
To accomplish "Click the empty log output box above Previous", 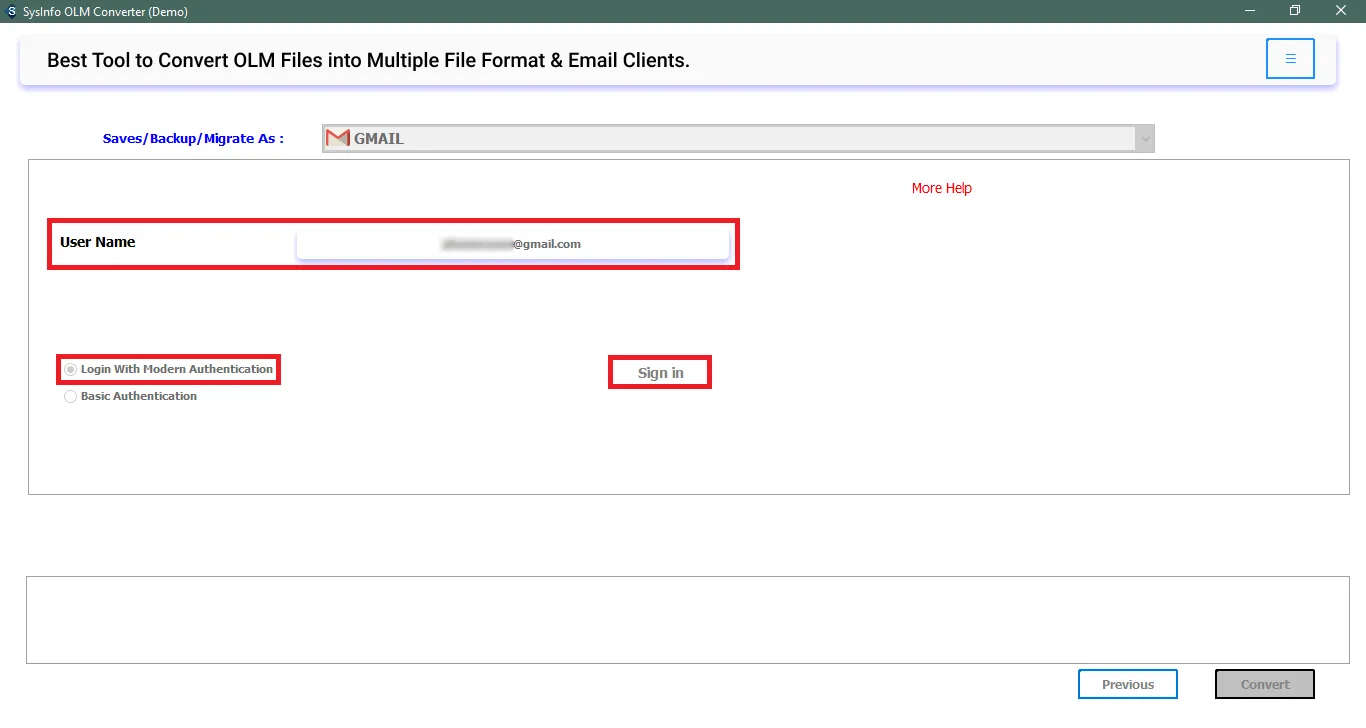I will tap(688, 620).
